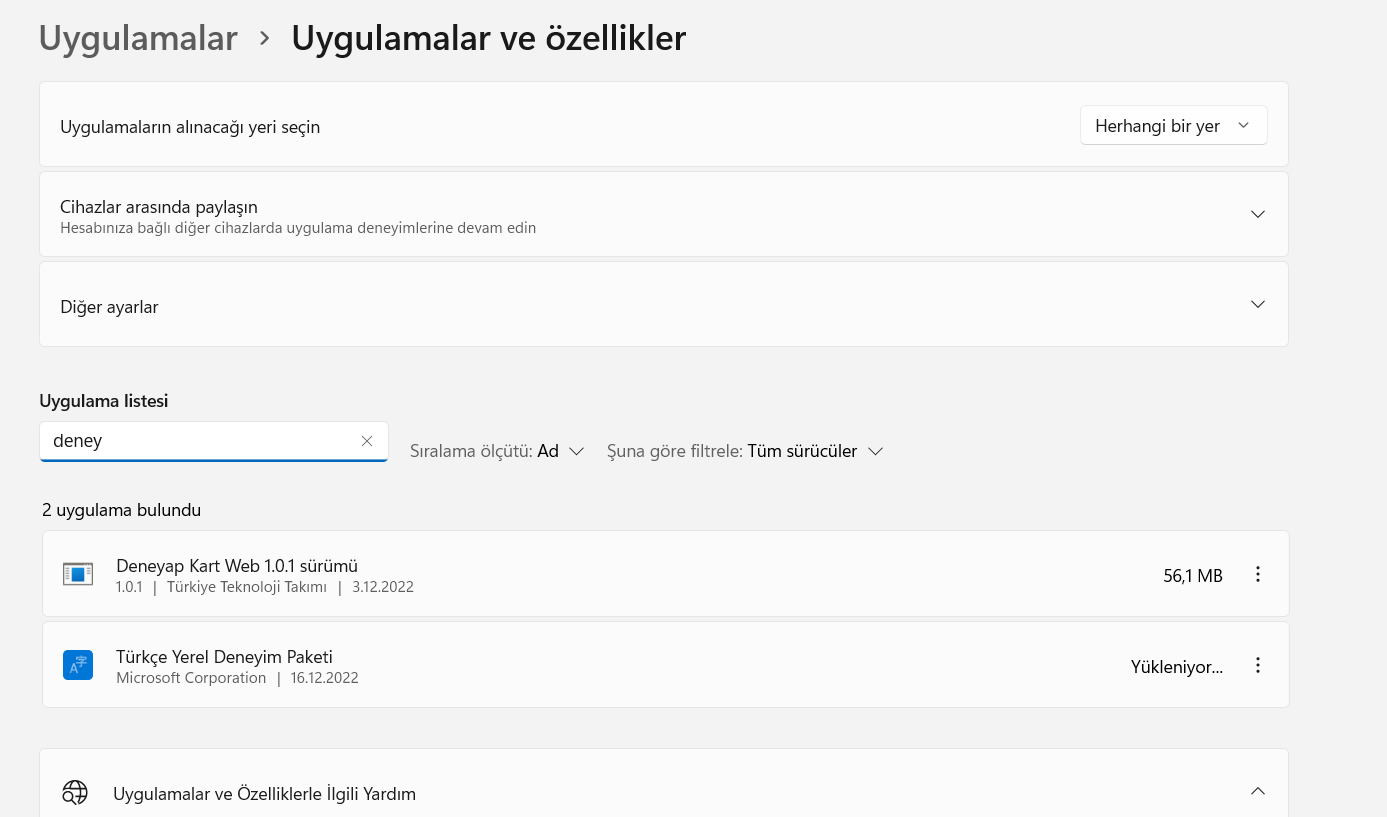Click the globe help icon
Viewport: 1387px width, 817px height.
(75, 793)
